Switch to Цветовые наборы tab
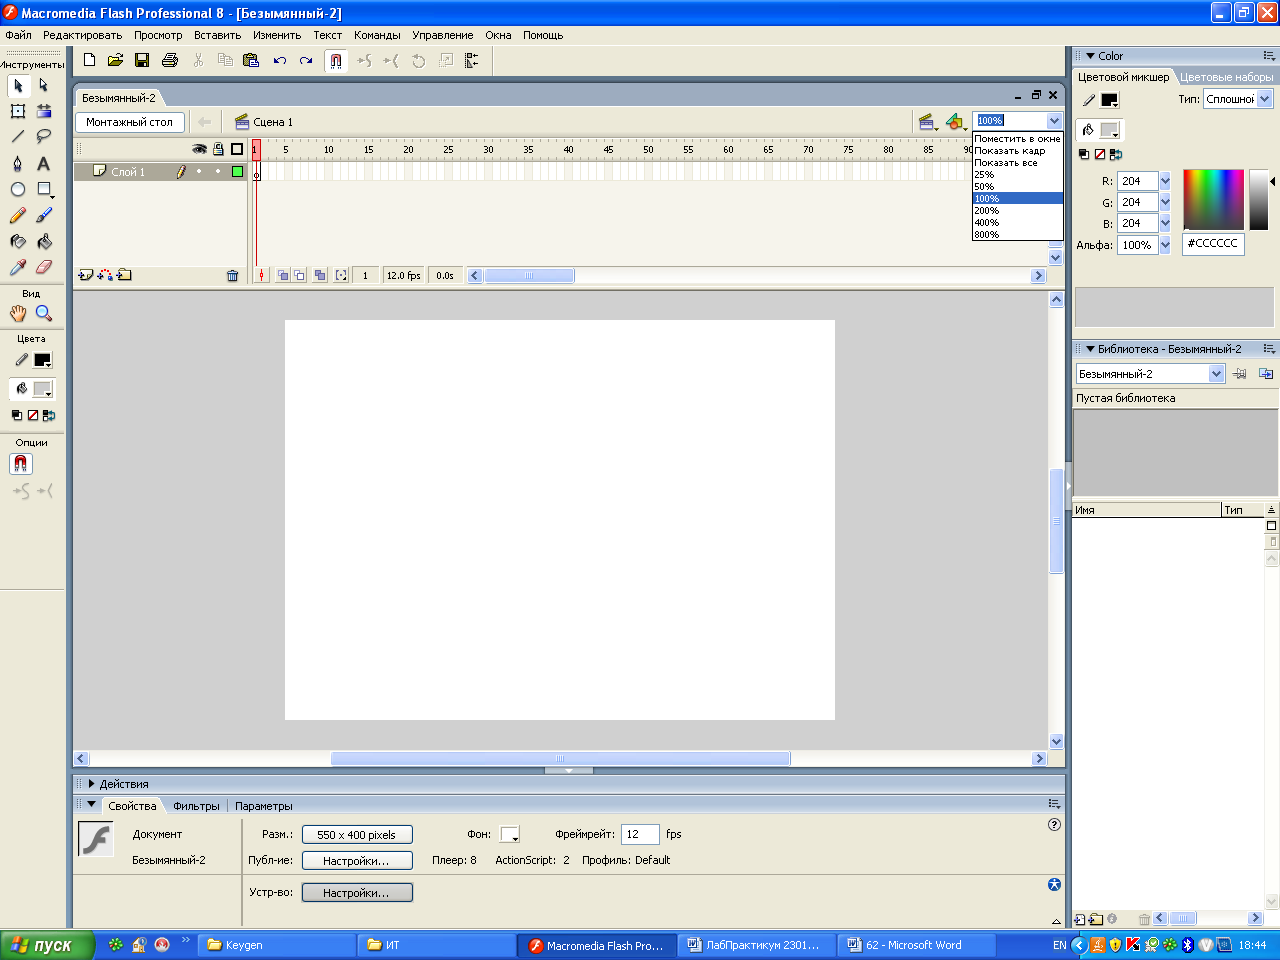1280x960 pixels. point(1227,77)
